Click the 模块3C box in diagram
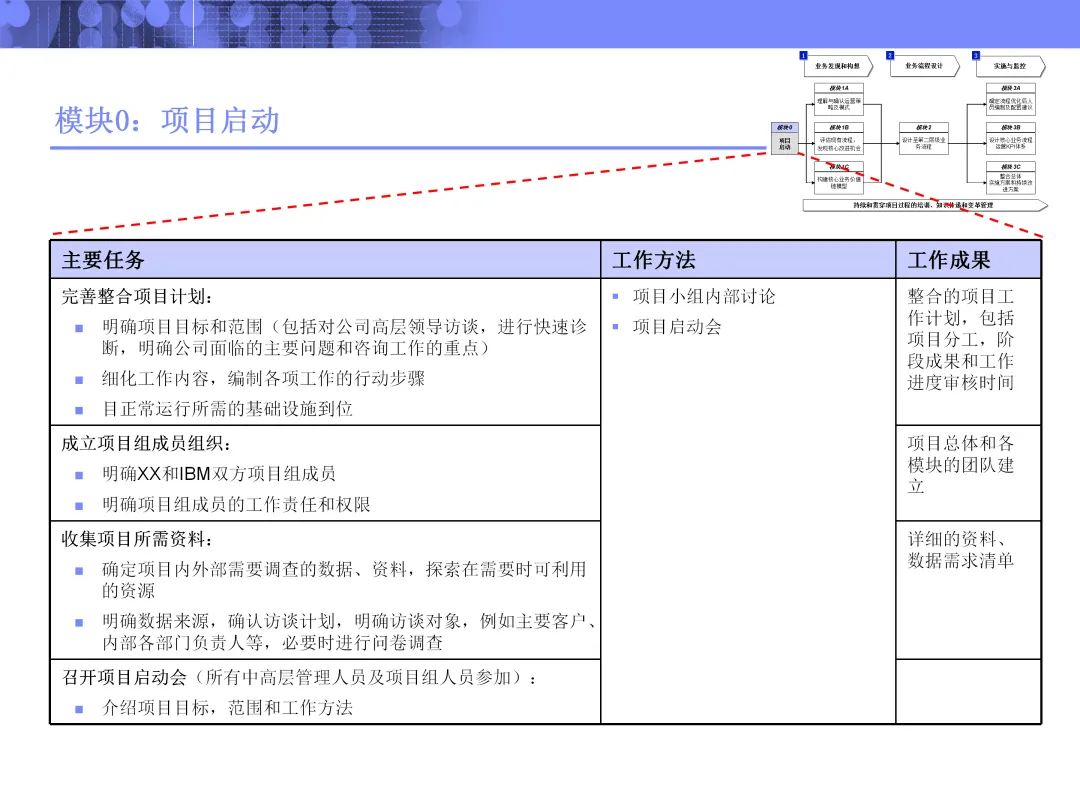 (1010, 178)
